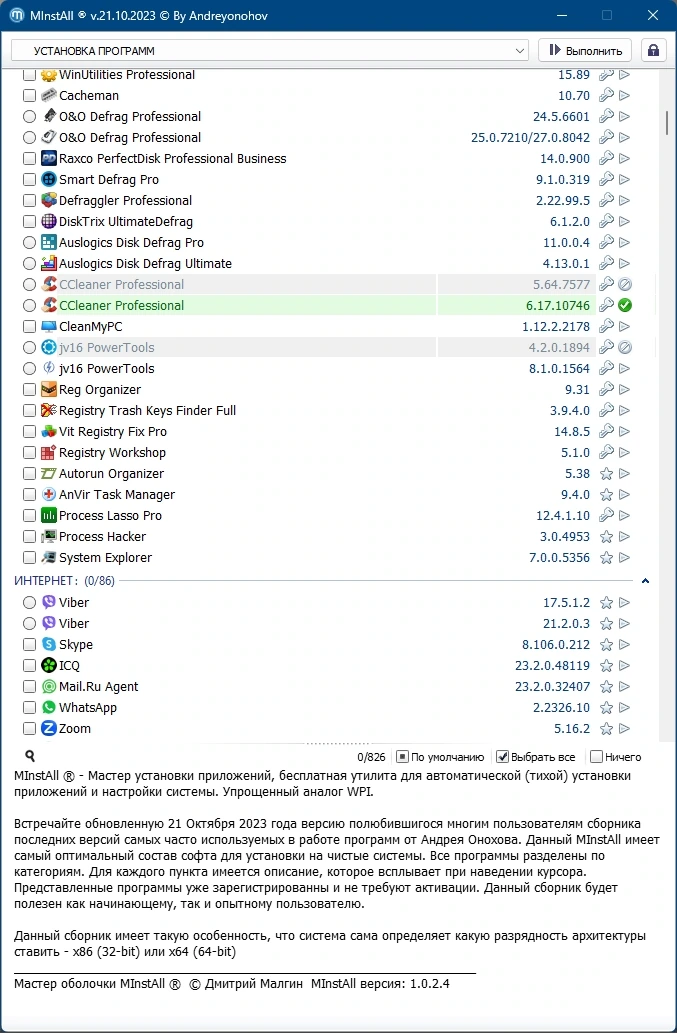Check the Cacheman checkbox

coord(29,96)
